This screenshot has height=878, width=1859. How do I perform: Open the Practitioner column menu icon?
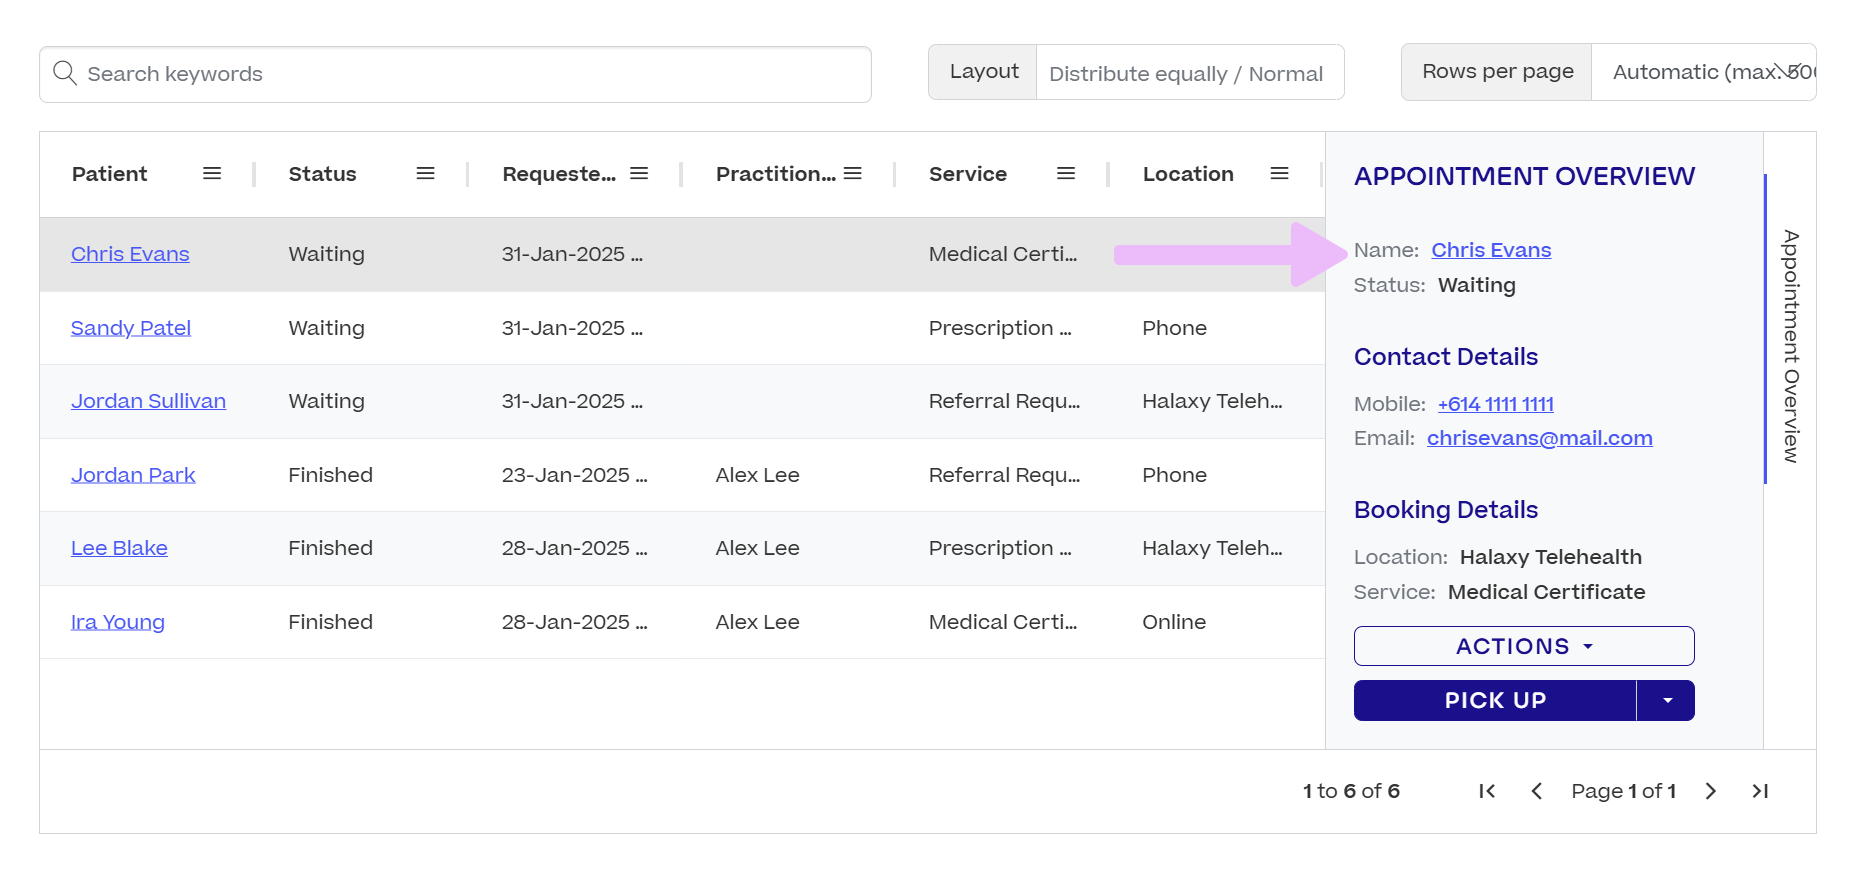point(852,173)
